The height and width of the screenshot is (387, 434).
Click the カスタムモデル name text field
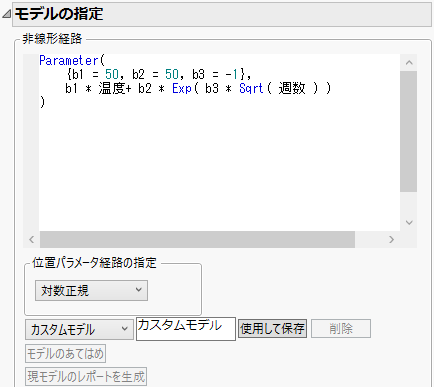[x=186, y=329]
